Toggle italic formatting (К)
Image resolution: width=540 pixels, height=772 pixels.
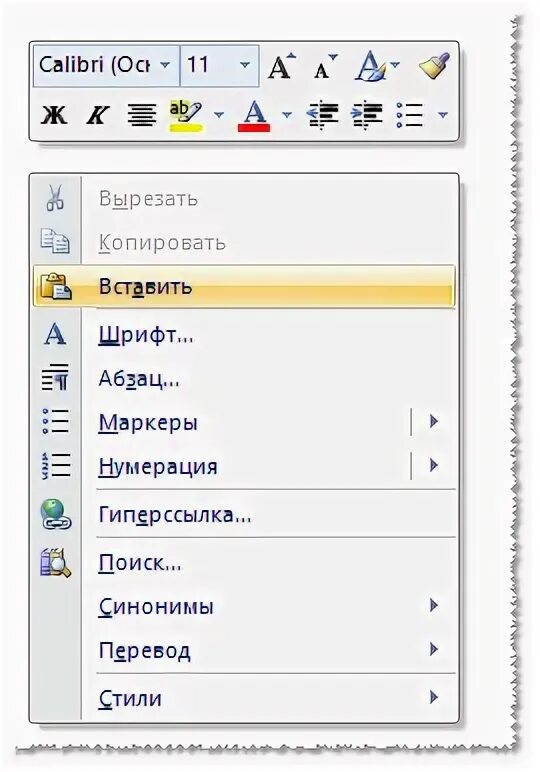[97, 115]
